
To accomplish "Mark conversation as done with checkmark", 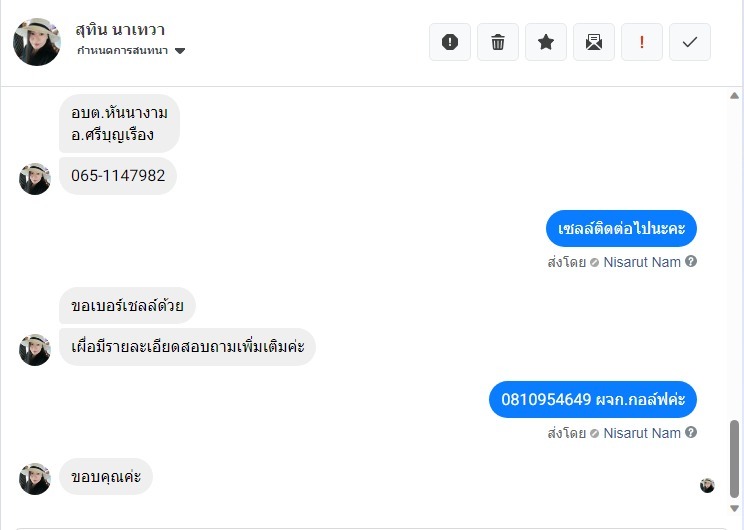I will pyautogui.click(x=690, y=42).
